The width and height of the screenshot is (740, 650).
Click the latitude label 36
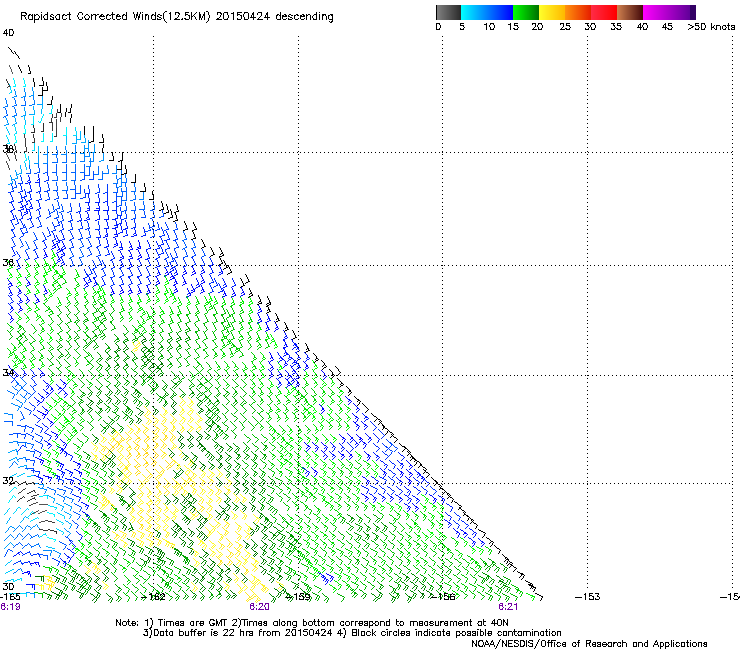pyautogui.click(x=8, y=262)
